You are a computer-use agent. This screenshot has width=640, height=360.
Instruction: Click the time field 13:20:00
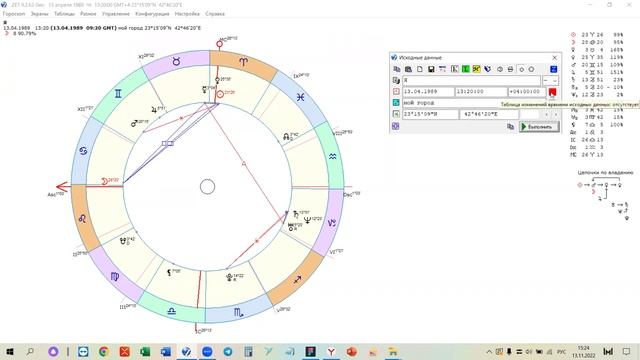click(x=481, y=91)
